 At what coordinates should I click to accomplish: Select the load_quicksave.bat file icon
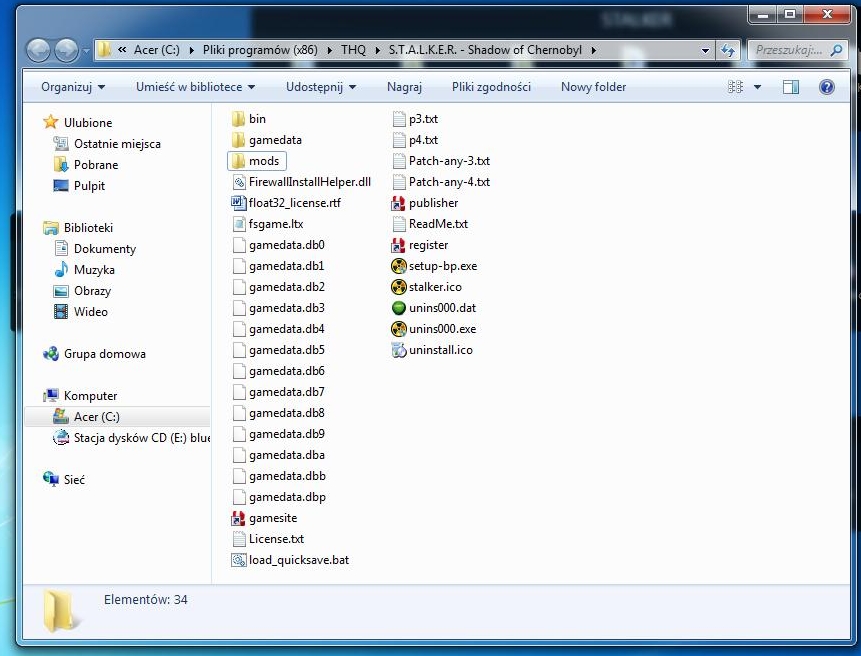[239, 560]
